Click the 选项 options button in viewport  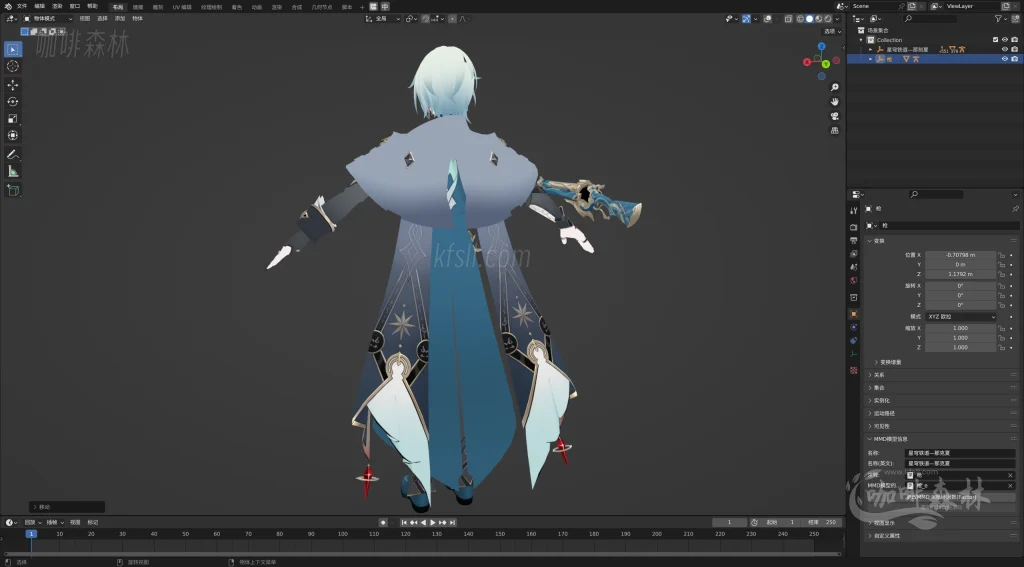[x=831, y=31]
